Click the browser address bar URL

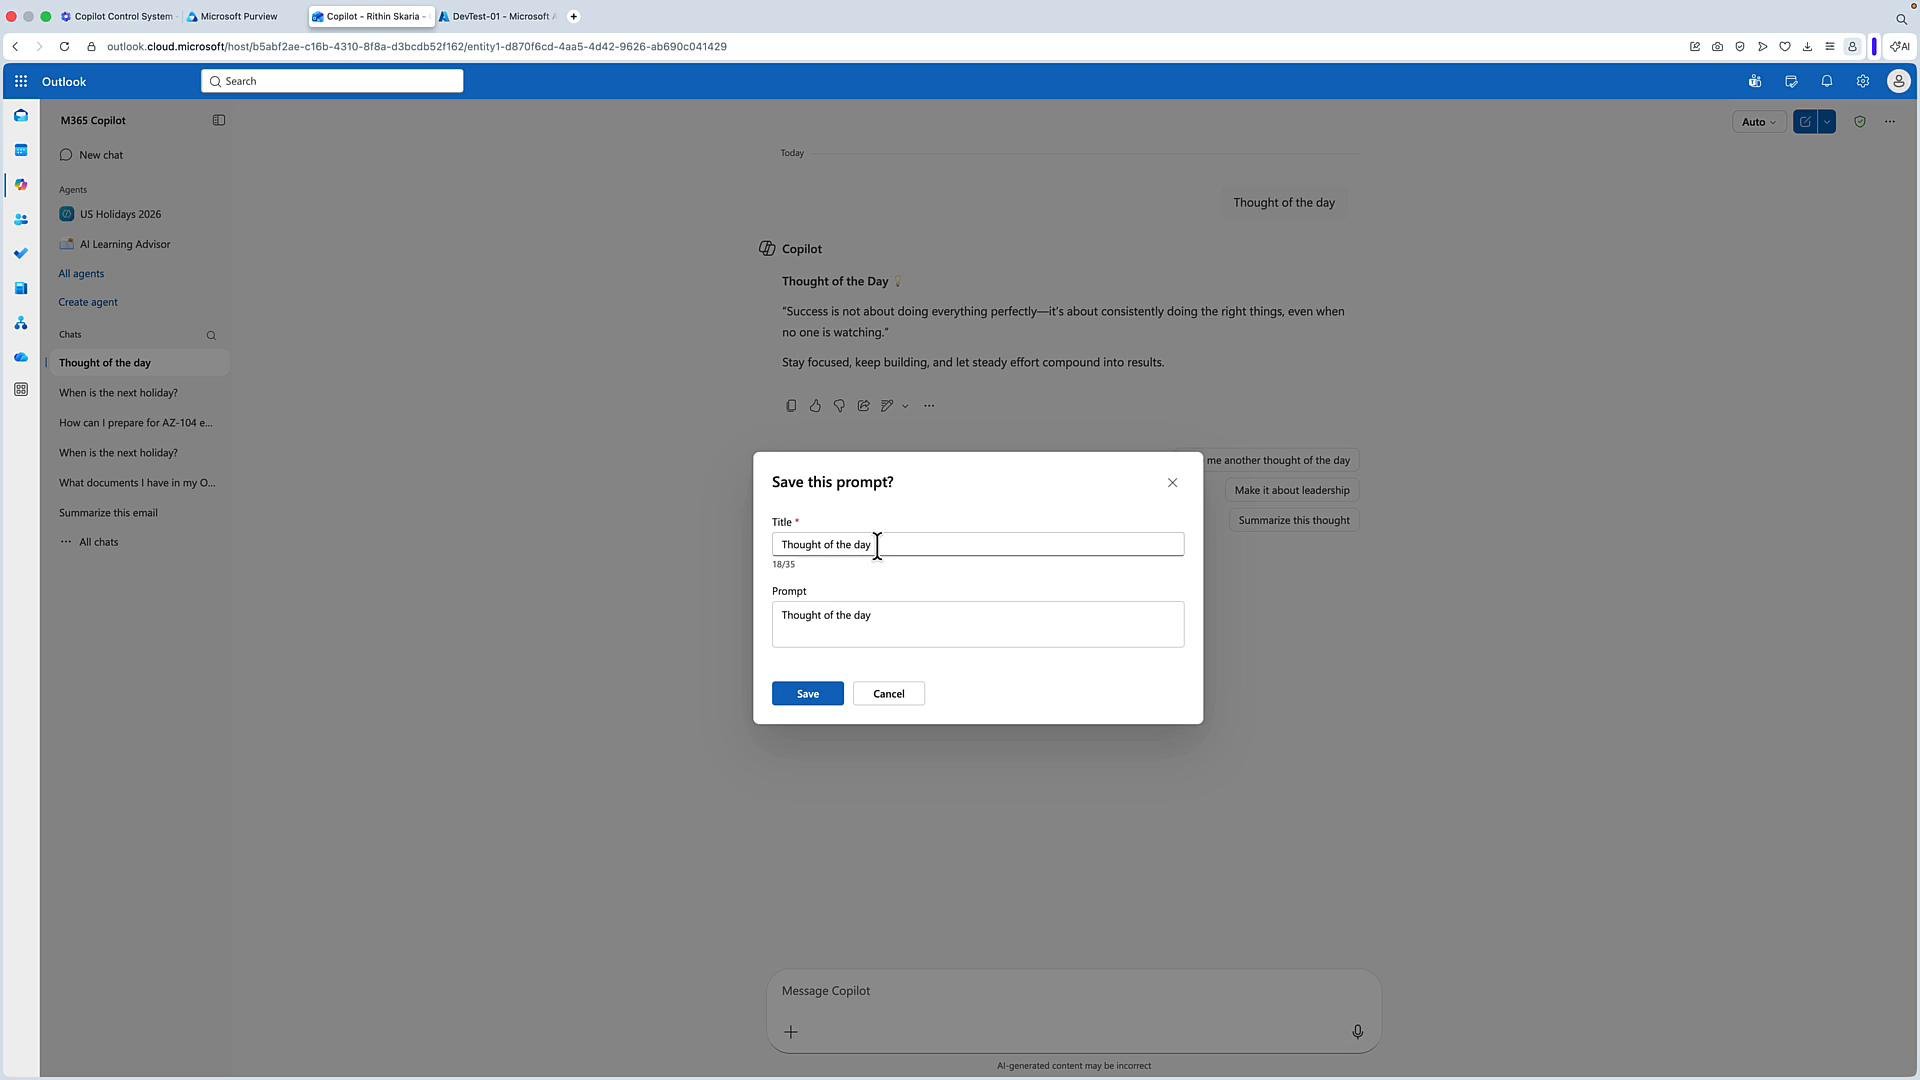tap(417, 47)
